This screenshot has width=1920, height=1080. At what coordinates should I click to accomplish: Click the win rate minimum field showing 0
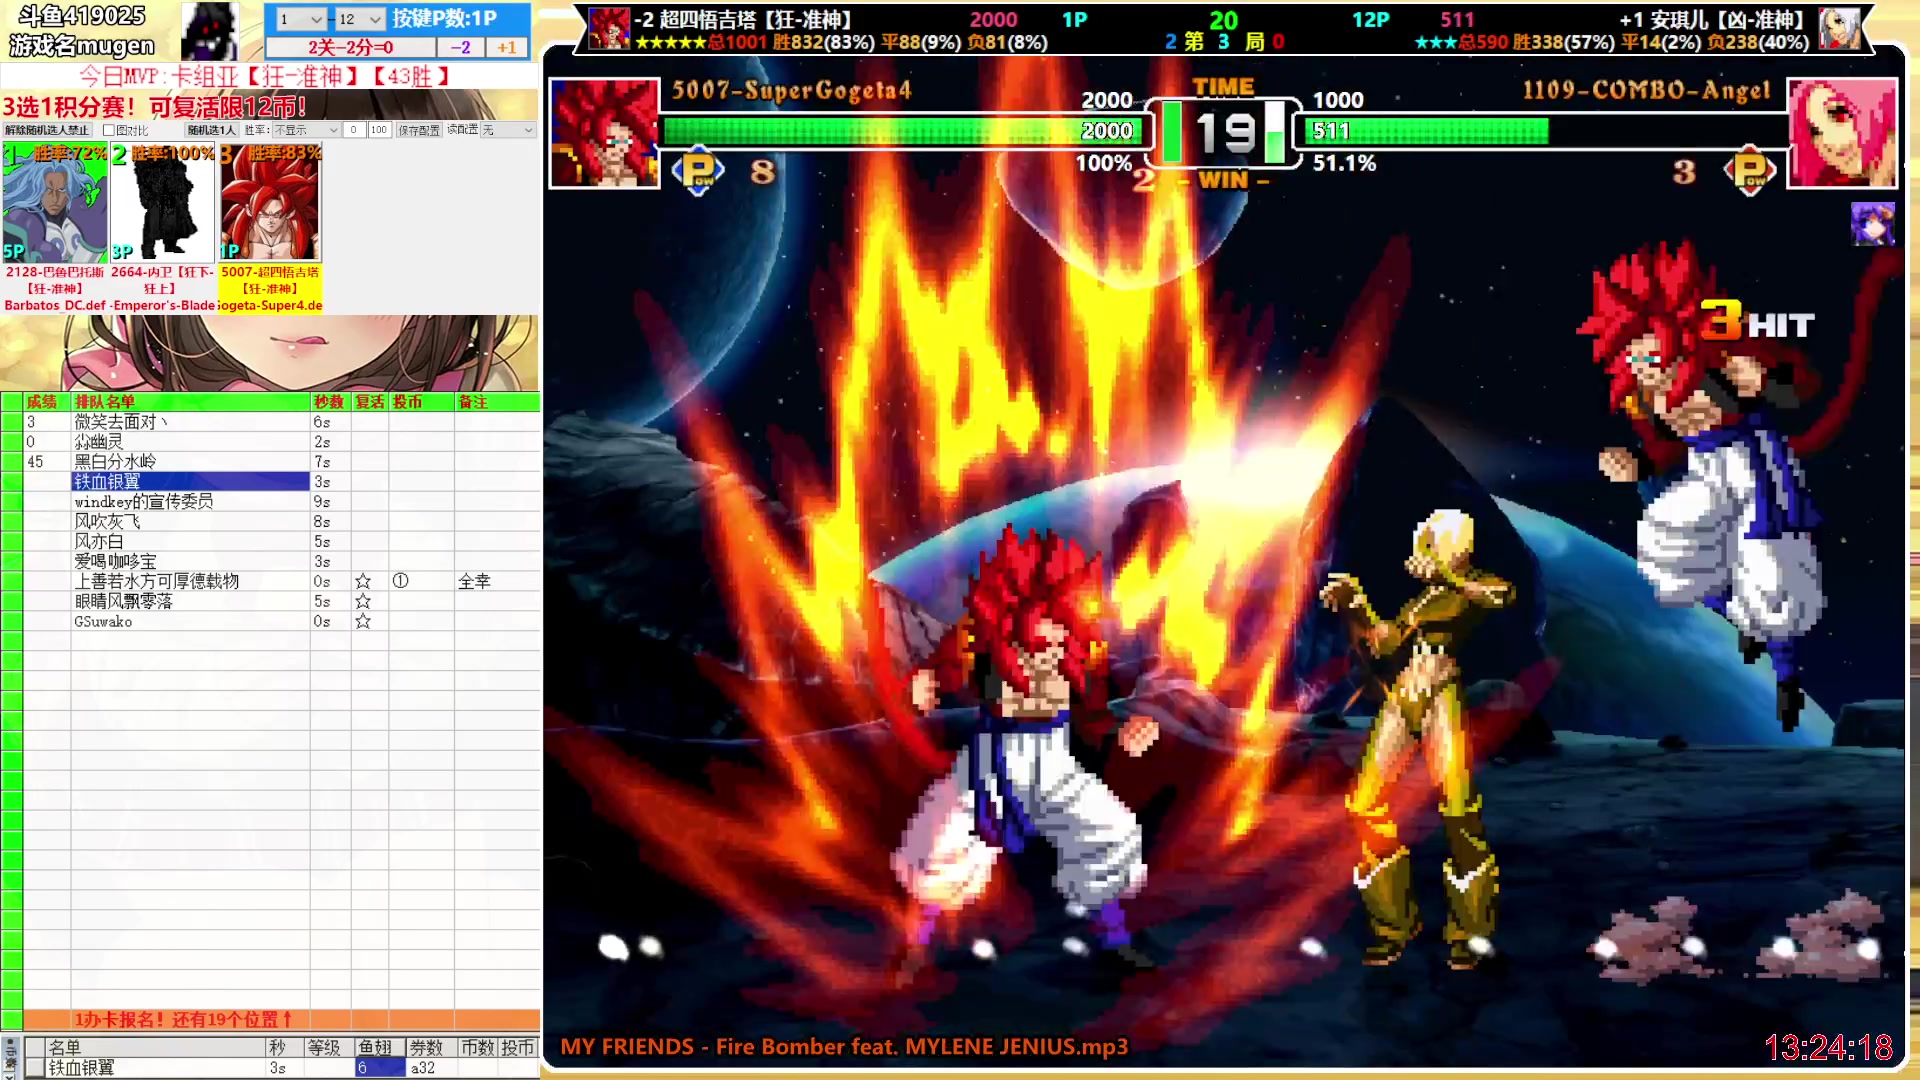click(x=354, y=130)
